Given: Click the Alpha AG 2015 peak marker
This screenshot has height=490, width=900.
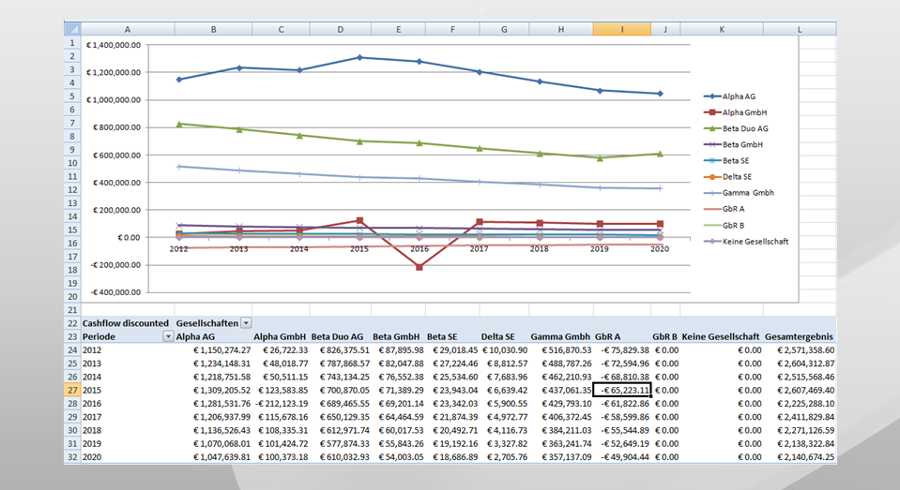Looking at the screenshot, I should [359, 57].
